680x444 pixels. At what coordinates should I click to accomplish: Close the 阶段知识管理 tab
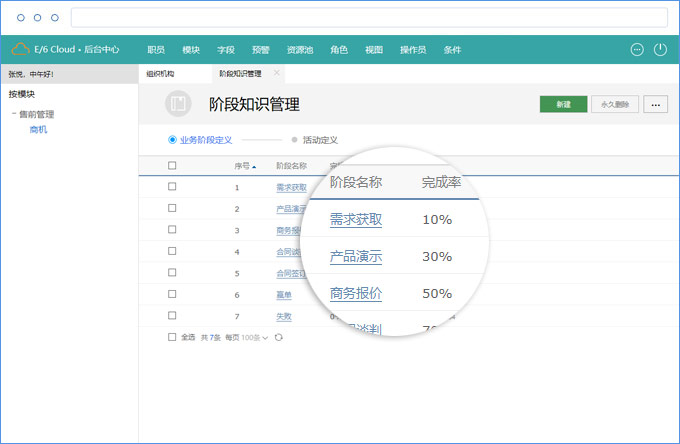[277, 73]
